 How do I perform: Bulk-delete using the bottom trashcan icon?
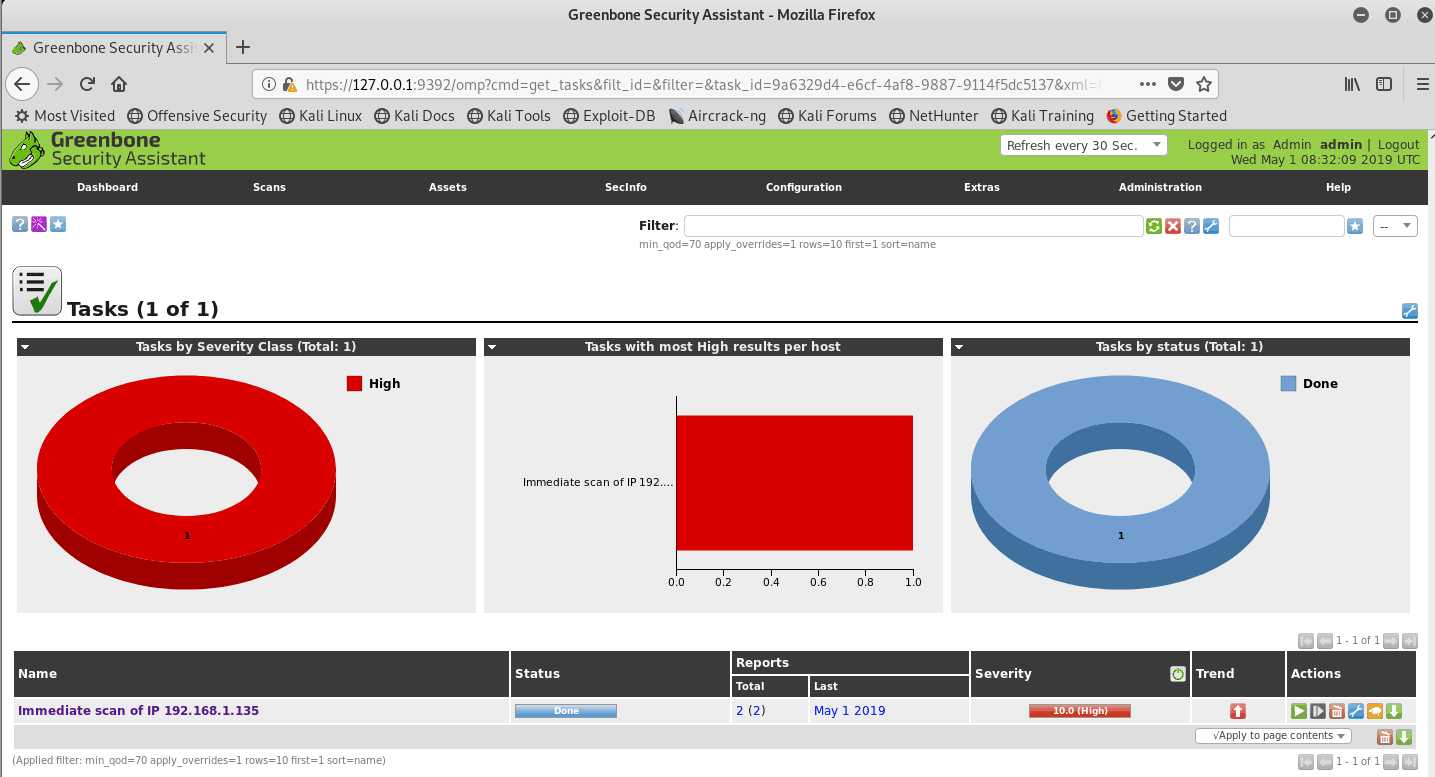click(x=1385, y=737)
